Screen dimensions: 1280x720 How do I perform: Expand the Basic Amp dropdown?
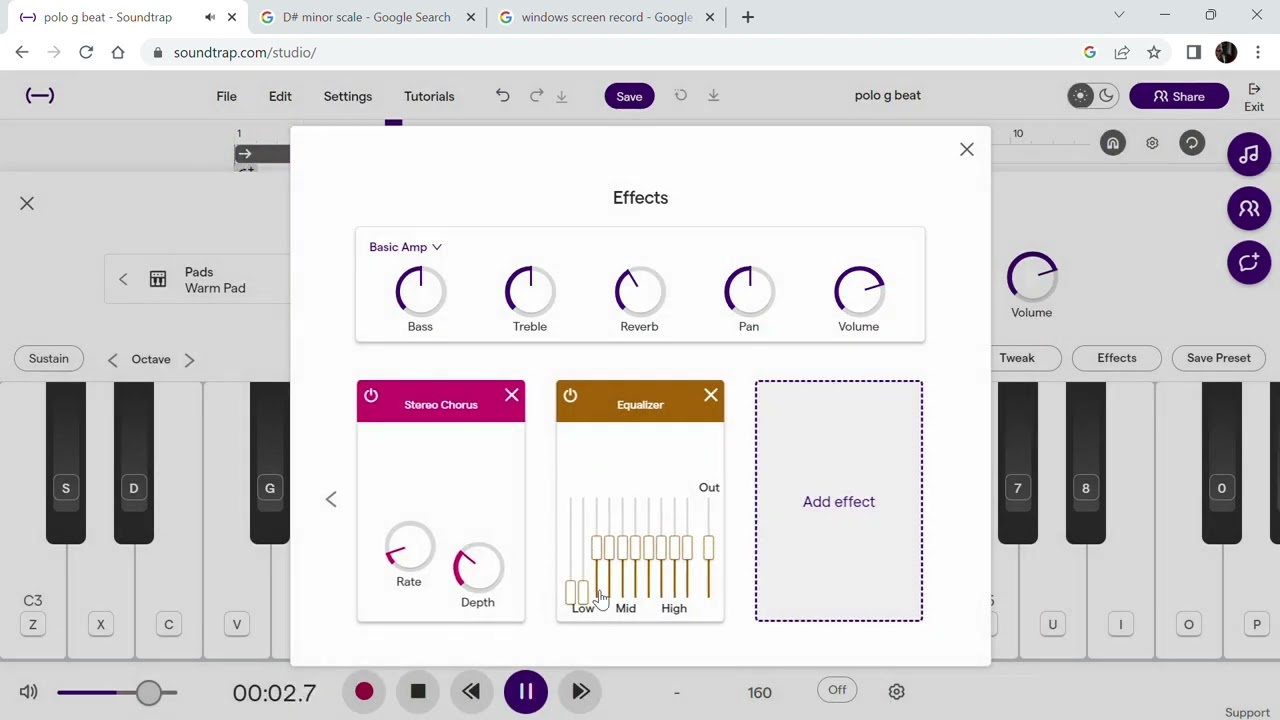[x=405, y=247]
